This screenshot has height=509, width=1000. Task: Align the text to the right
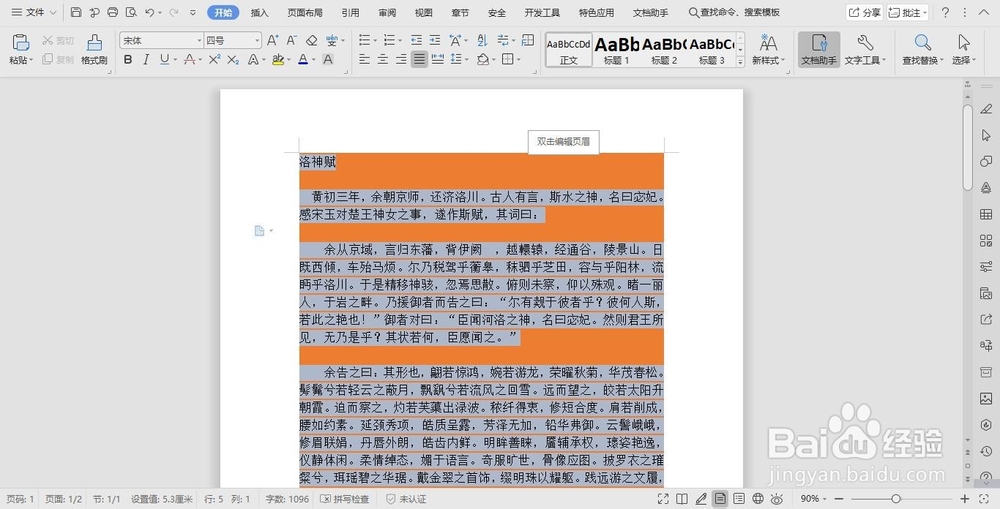pos(401,59)
